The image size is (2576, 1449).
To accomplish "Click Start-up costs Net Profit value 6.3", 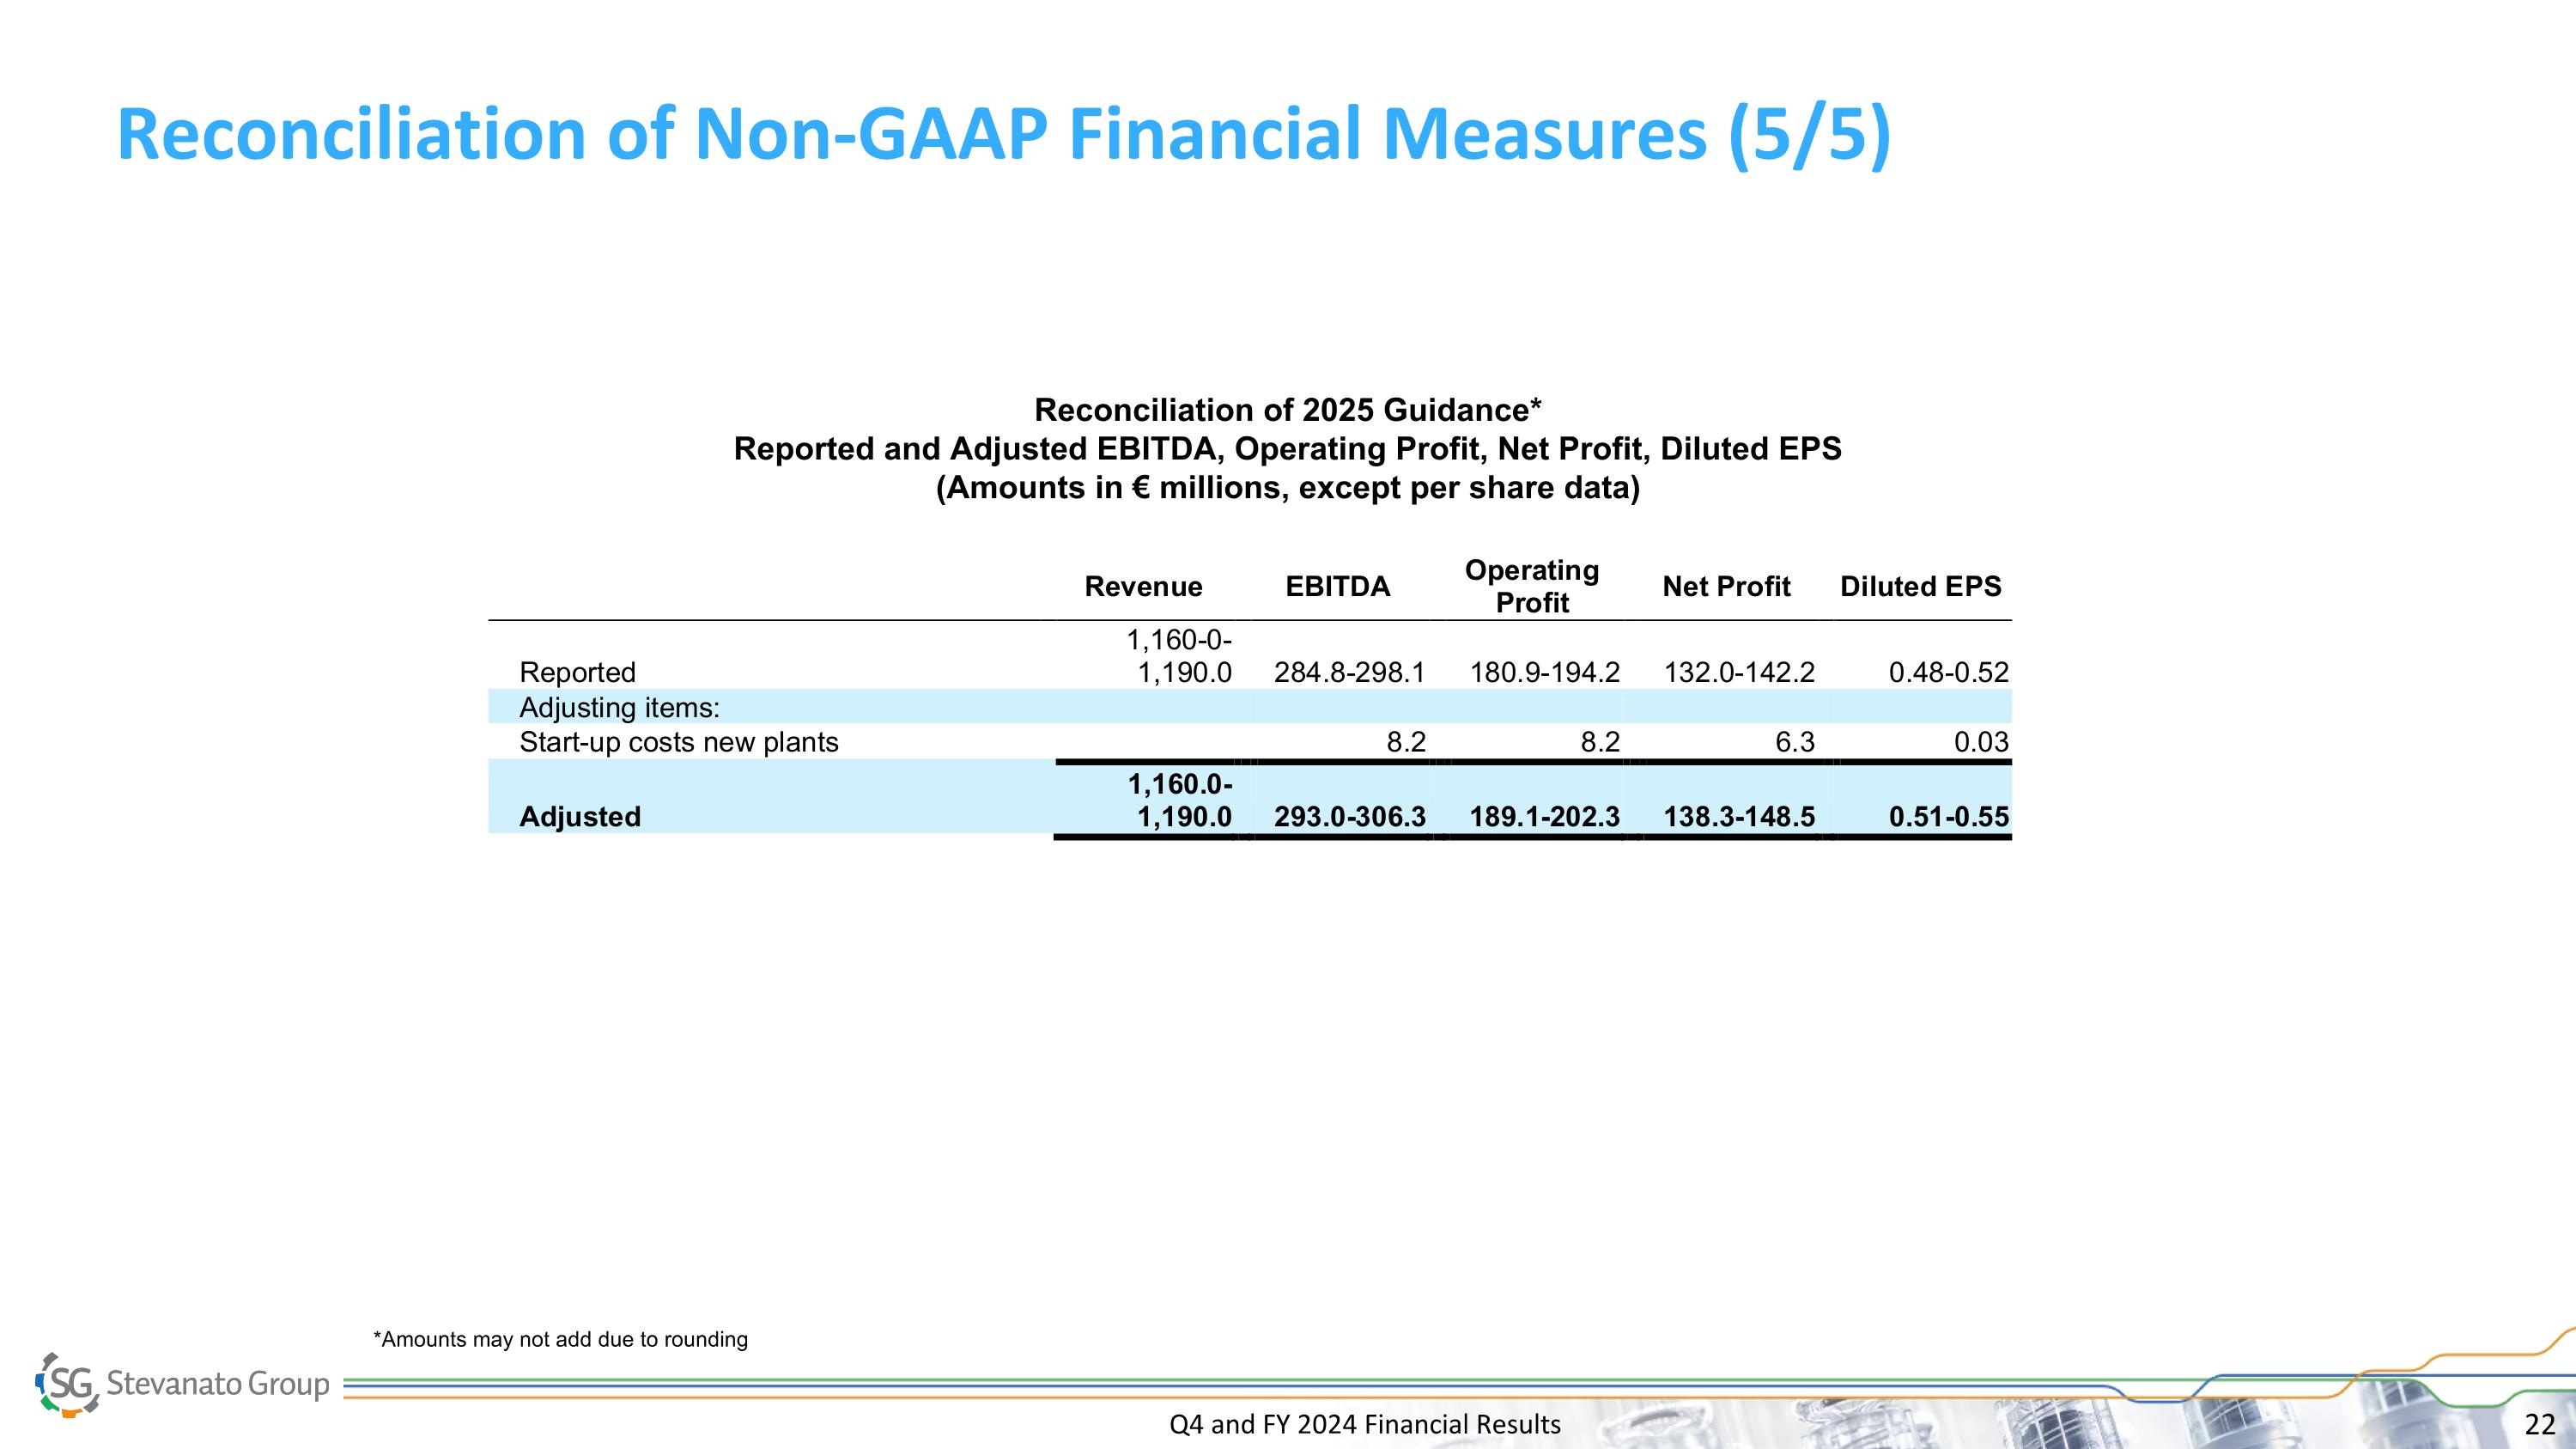I will [x=1794, y=742].
